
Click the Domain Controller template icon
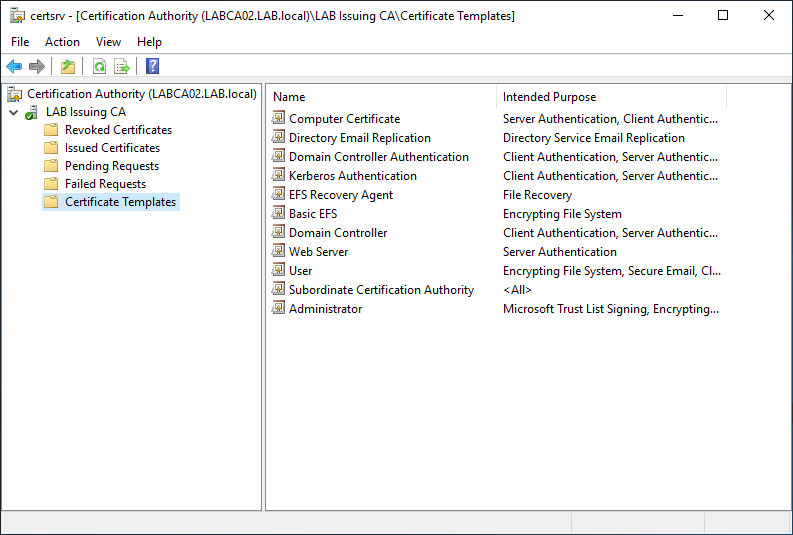click(x=278, y=232)
